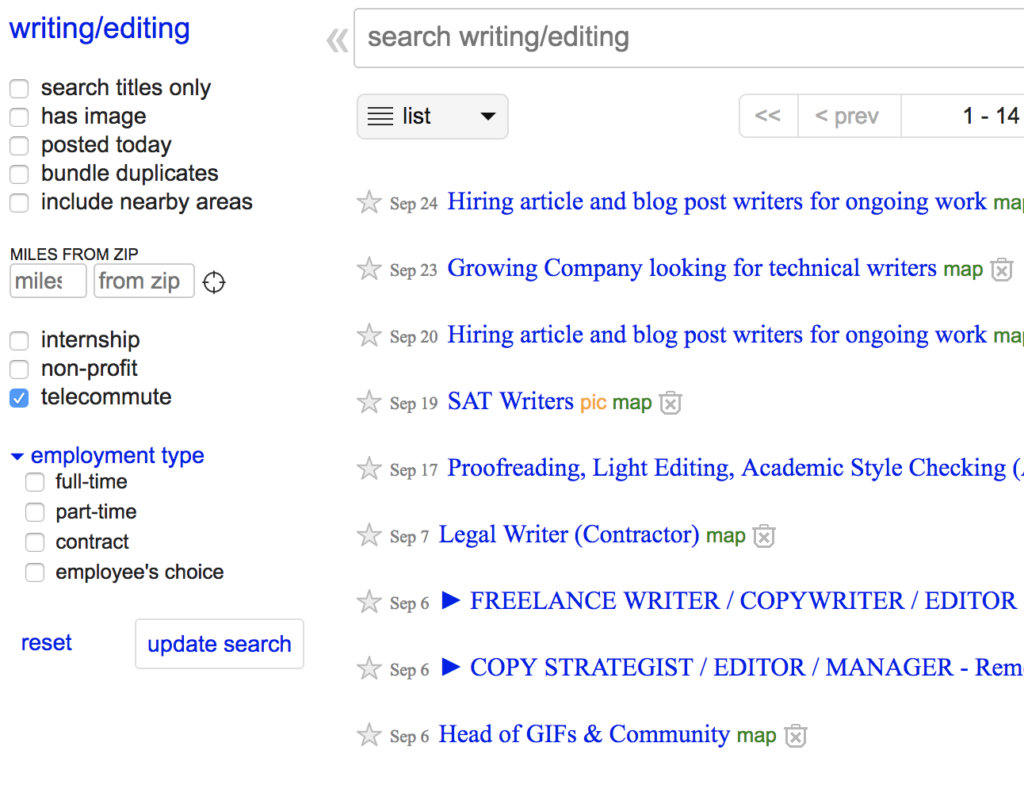The width and height of the screenshot is (1024, 785).
Task: Collapse the sidebar with the double-chevron icon
Action: [x=337, y=40]
